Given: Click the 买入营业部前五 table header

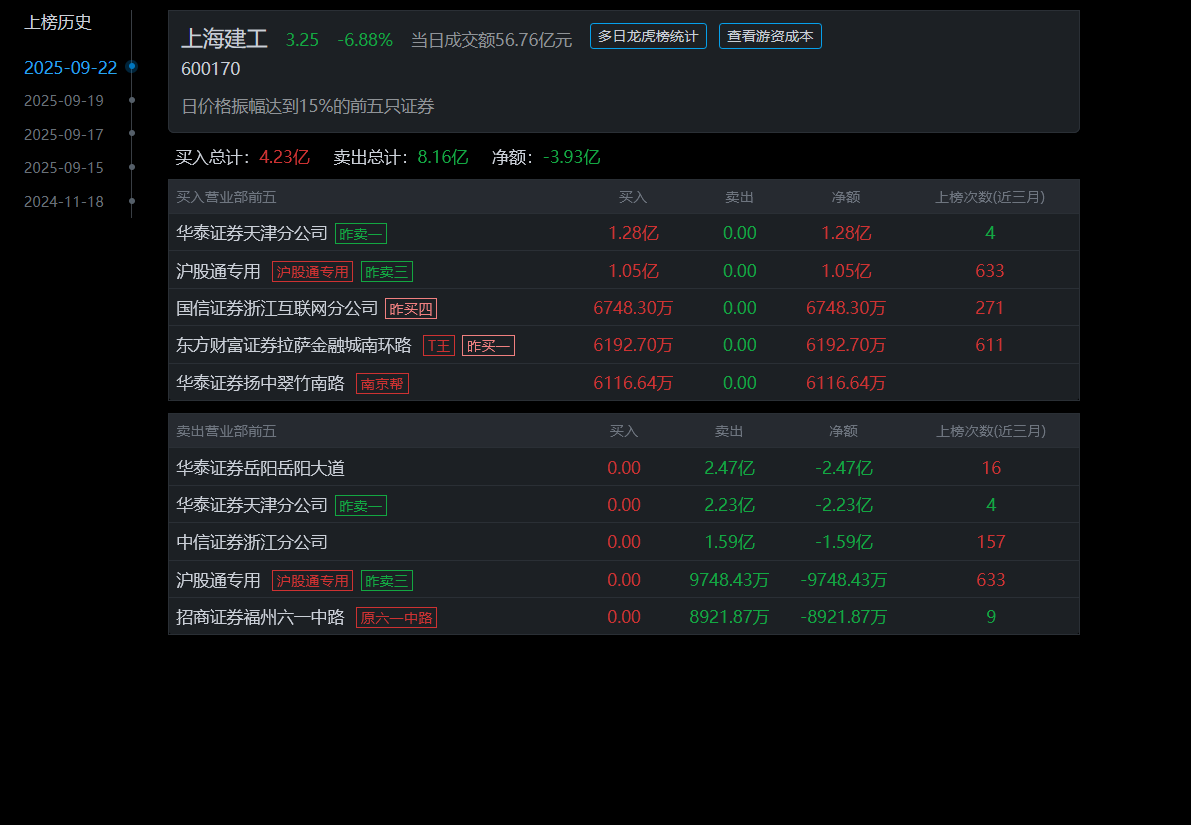Looking at the screenshot, I should tap(226, 198).
